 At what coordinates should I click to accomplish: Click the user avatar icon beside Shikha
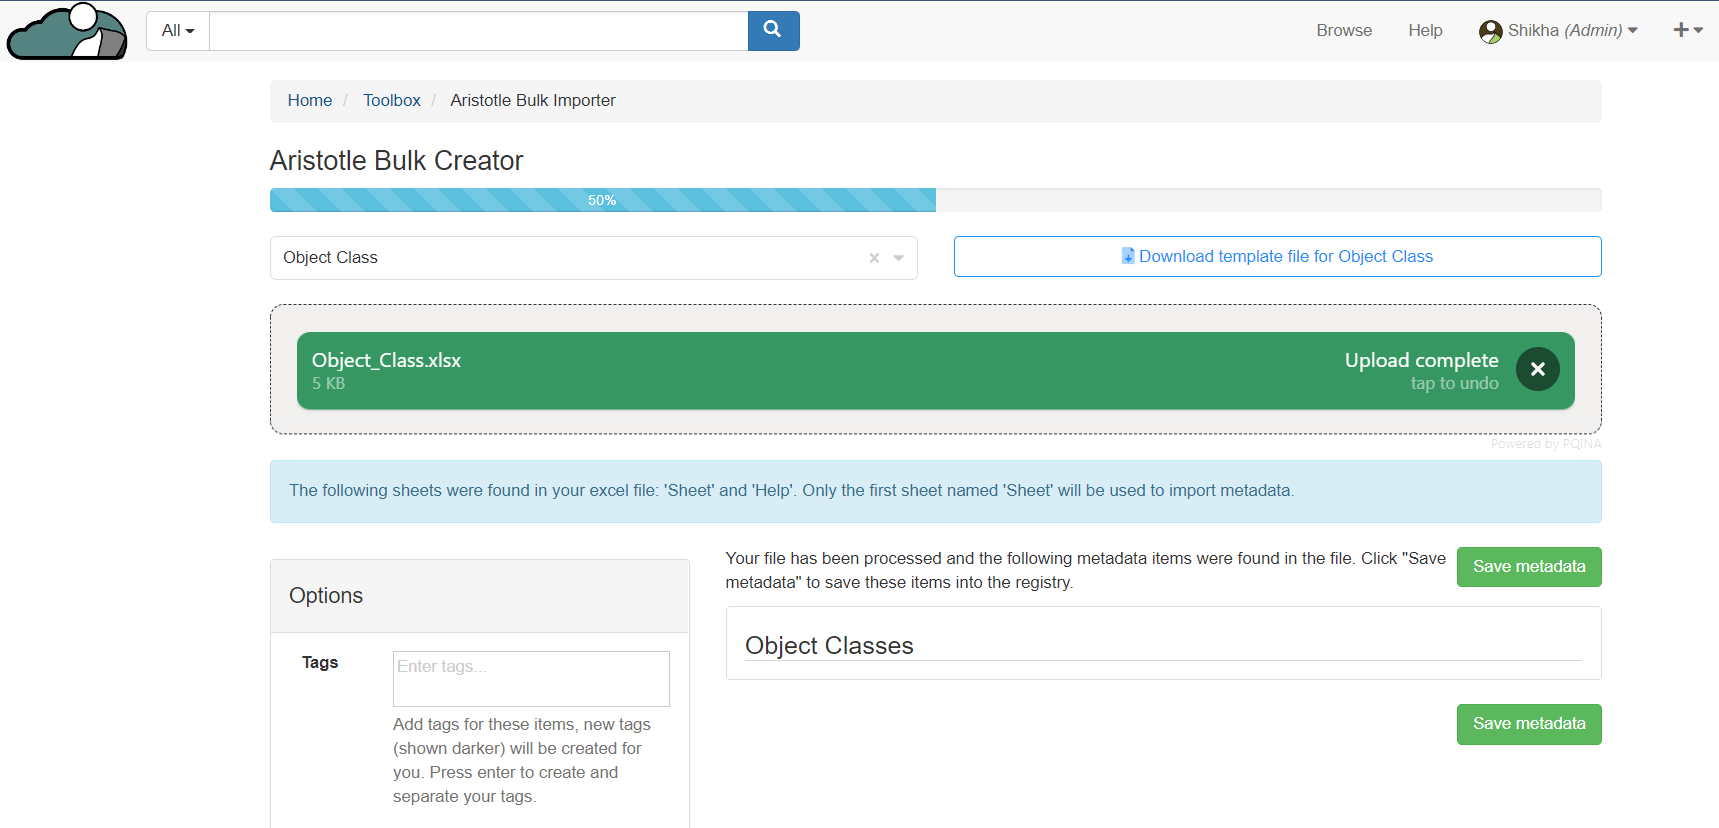(1490, 32)
